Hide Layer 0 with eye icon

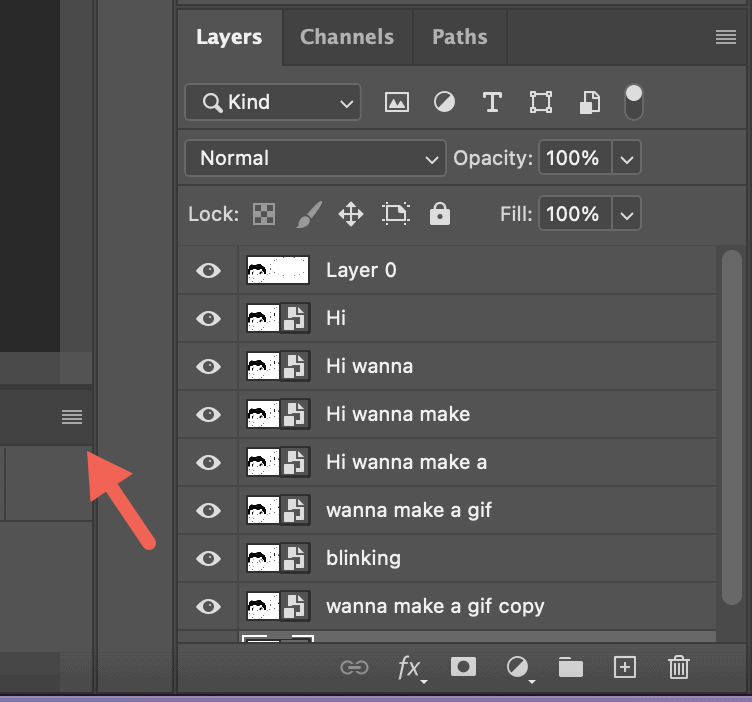(208, 270)
